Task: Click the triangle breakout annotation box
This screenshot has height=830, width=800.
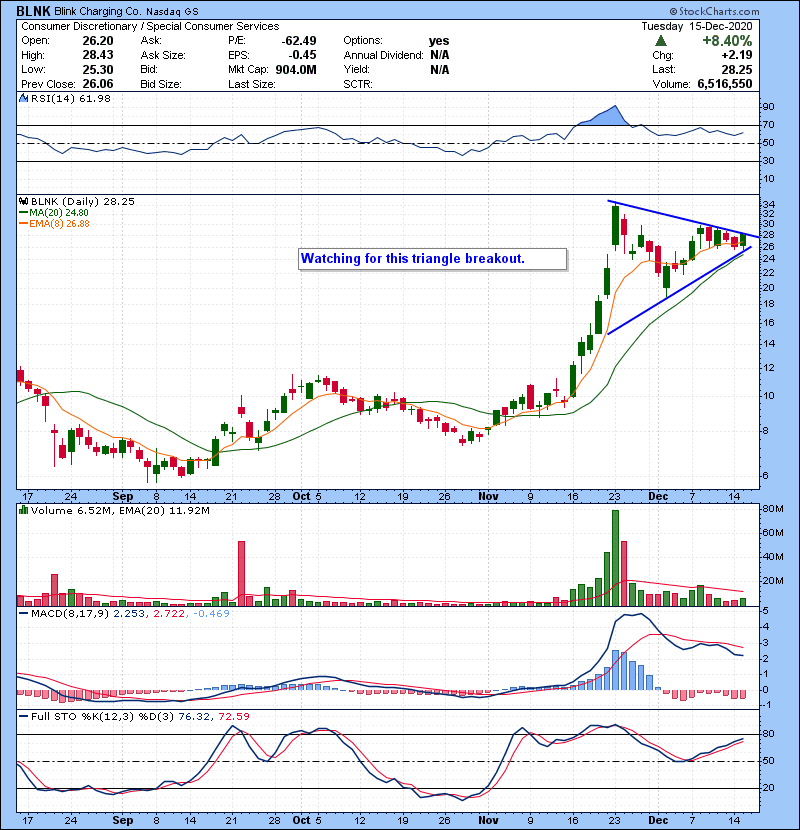Action: 433,259
